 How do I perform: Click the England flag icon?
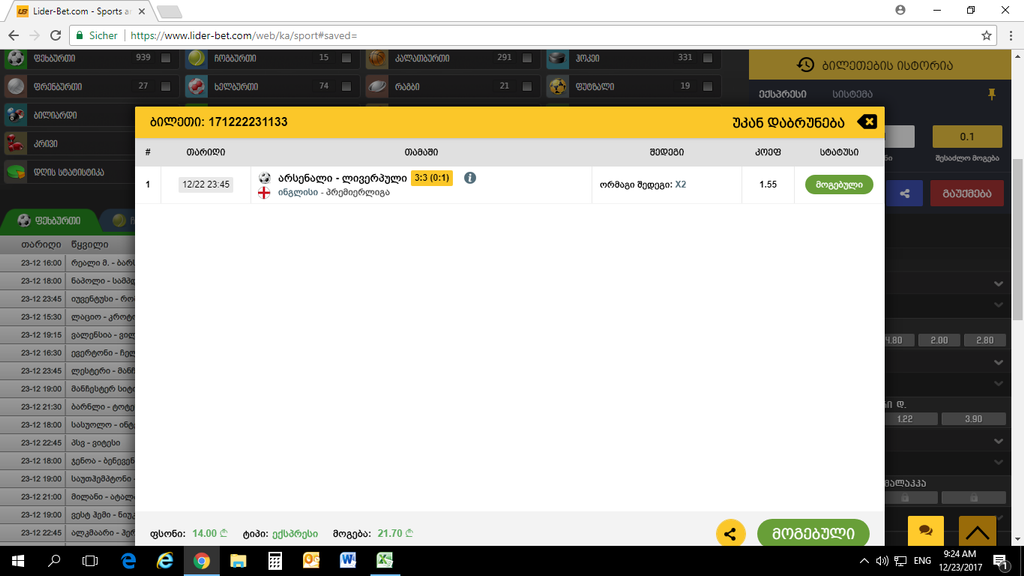(264, 193)
